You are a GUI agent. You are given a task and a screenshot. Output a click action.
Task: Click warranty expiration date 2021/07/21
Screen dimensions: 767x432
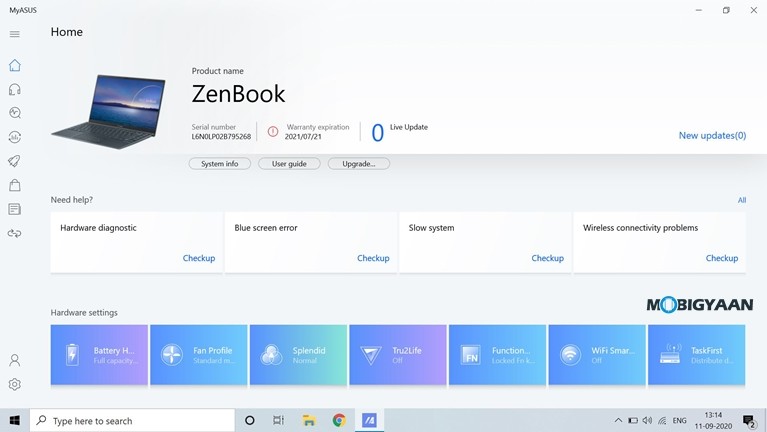[x=303, y=137]
